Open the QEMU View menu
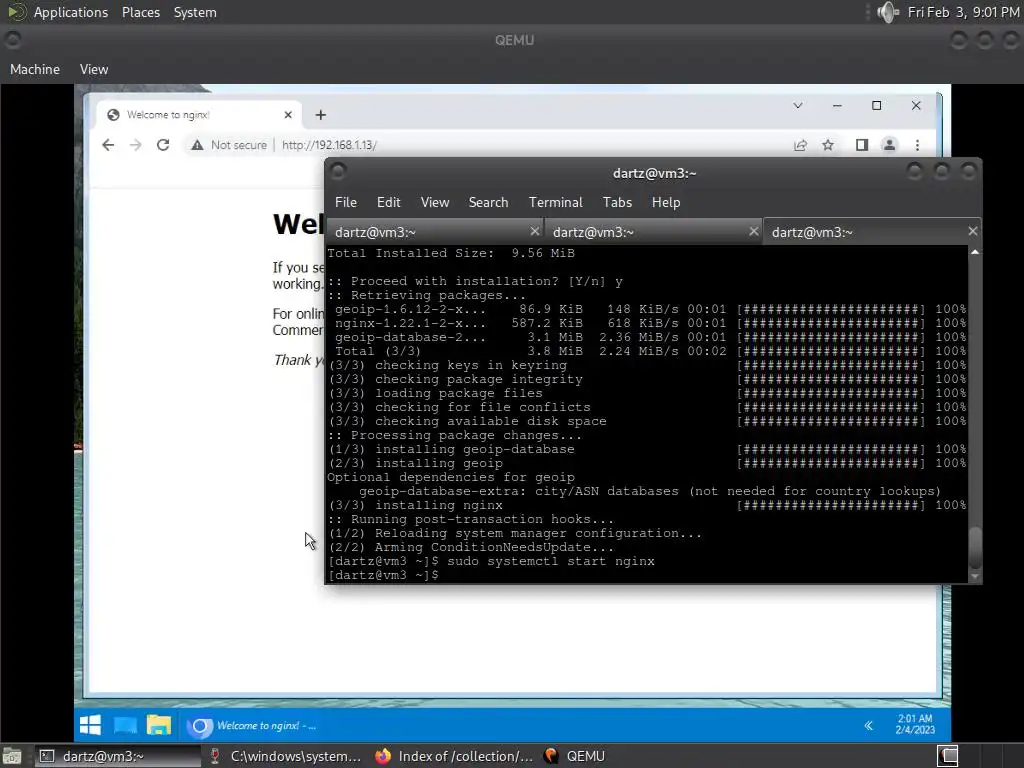 [94, 69]
